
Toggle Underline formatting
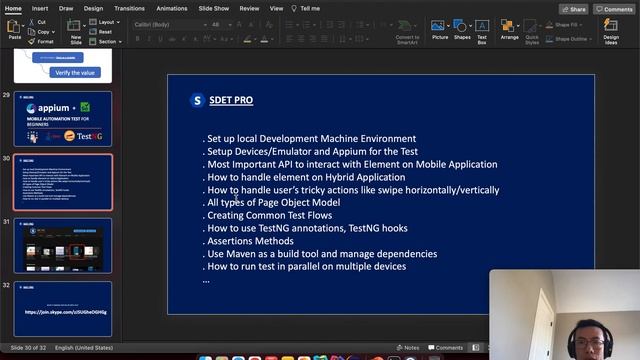pyautogui.click(x=160, y=39)
